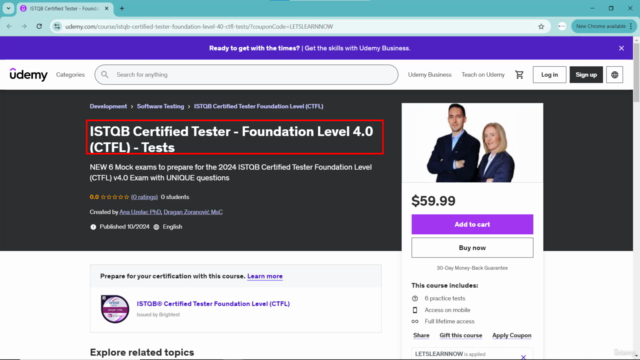640x360 pixels.
Task: Click the ISTQB certification badge image
Action: pyautogui.click(x=115, y=309)
